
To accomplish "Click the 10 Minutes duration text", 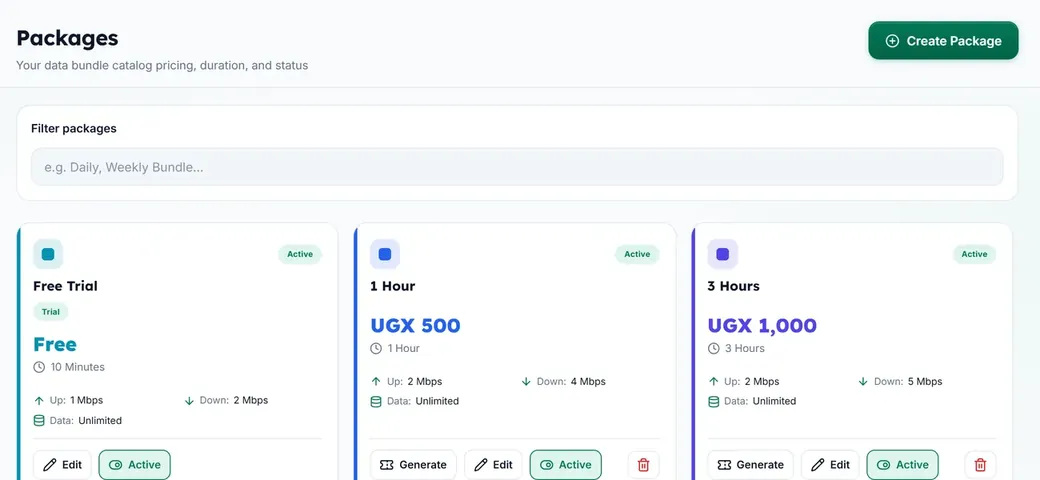I will point(78,367).
